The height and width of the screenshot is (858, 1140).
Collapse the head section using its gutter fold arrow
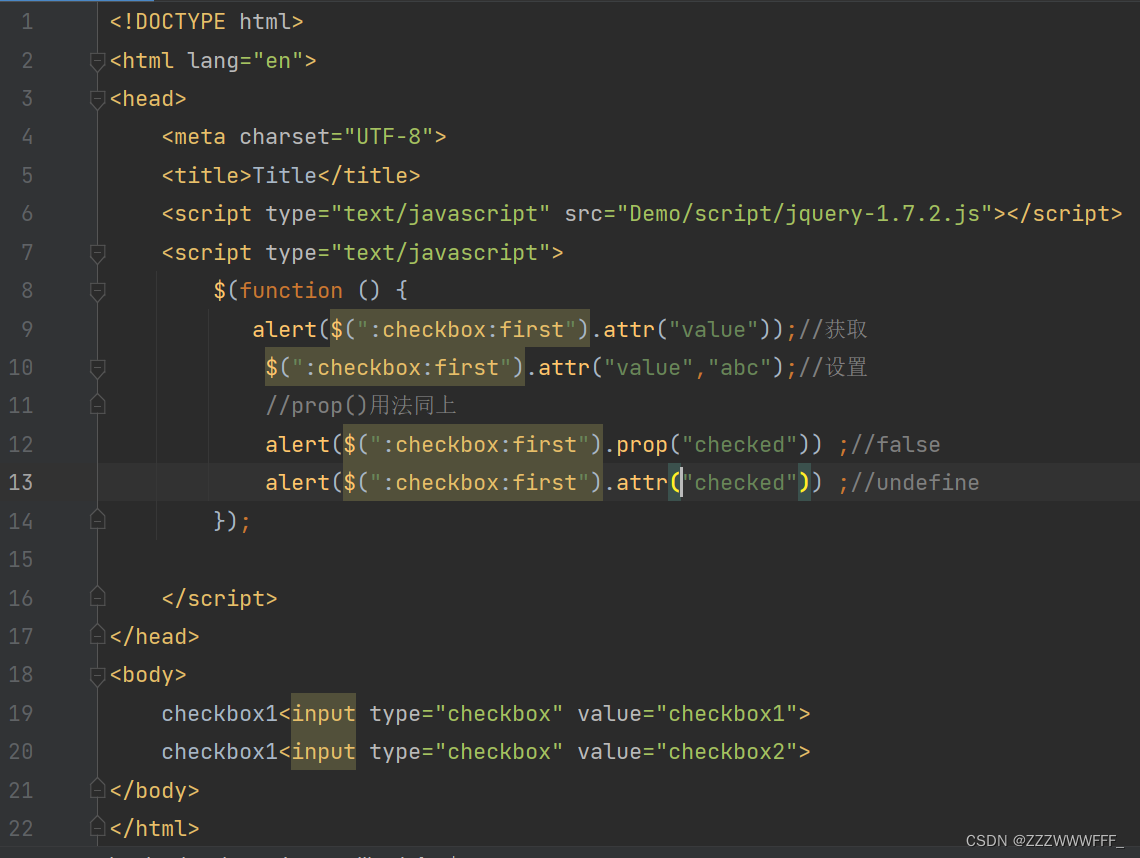(x=96, y=98)
